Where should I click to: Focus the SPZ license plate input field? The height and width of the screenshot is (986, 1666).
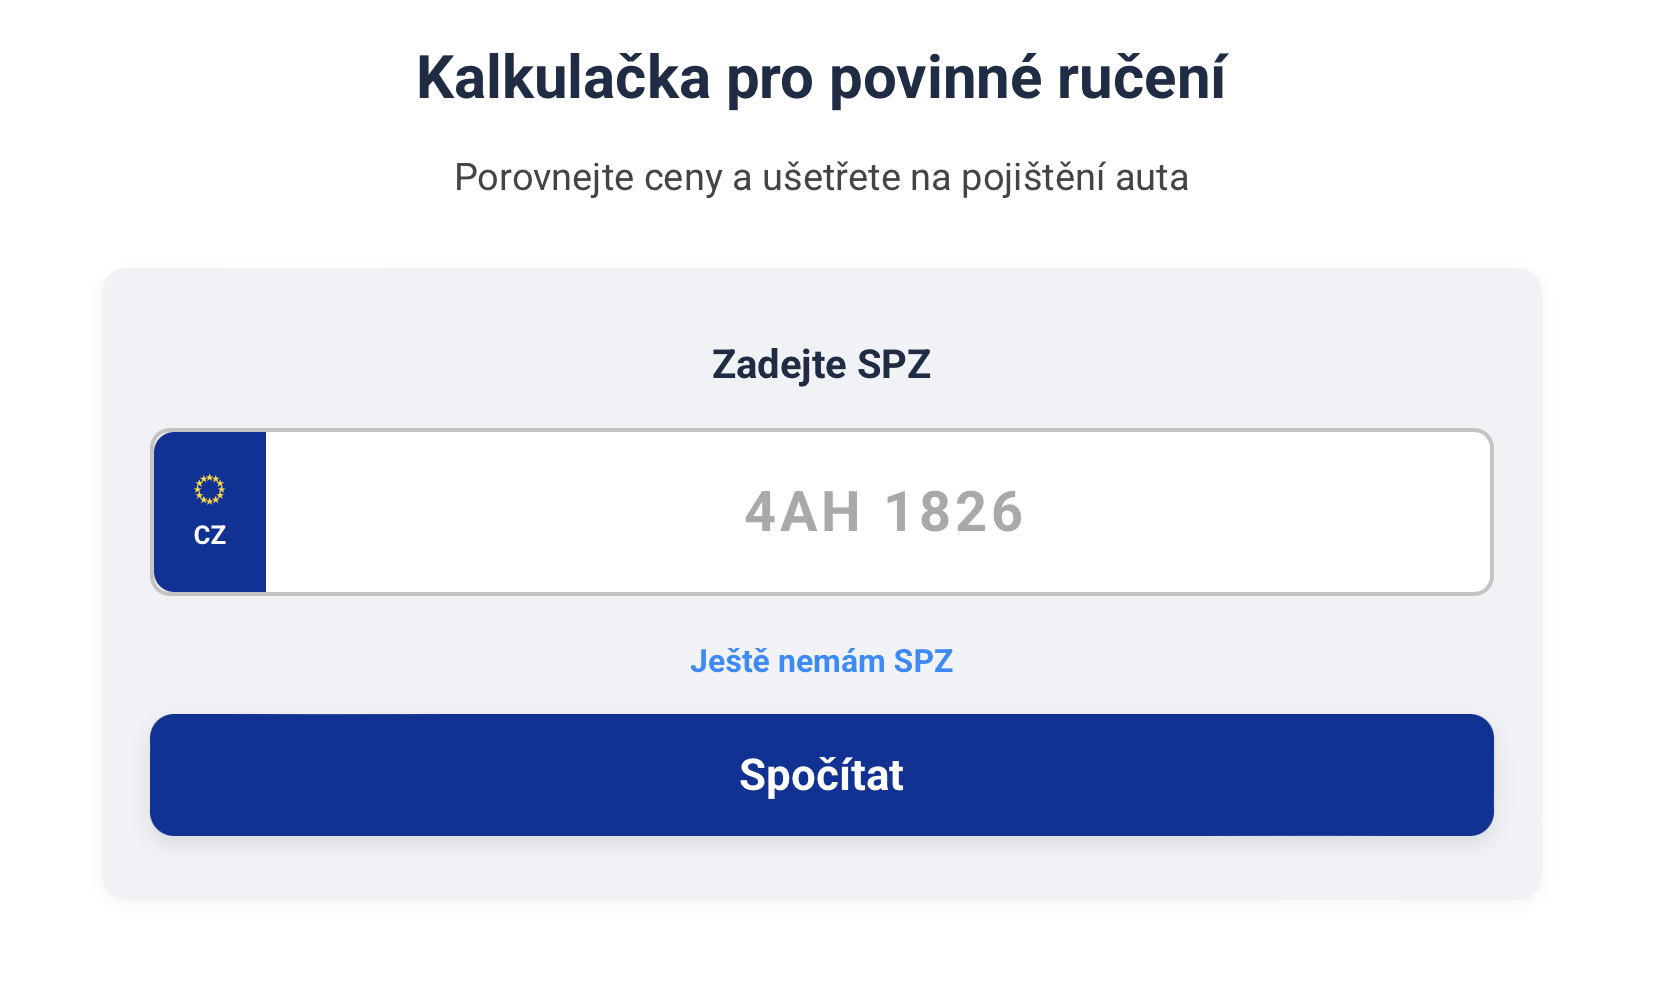(x=878, y=512)
